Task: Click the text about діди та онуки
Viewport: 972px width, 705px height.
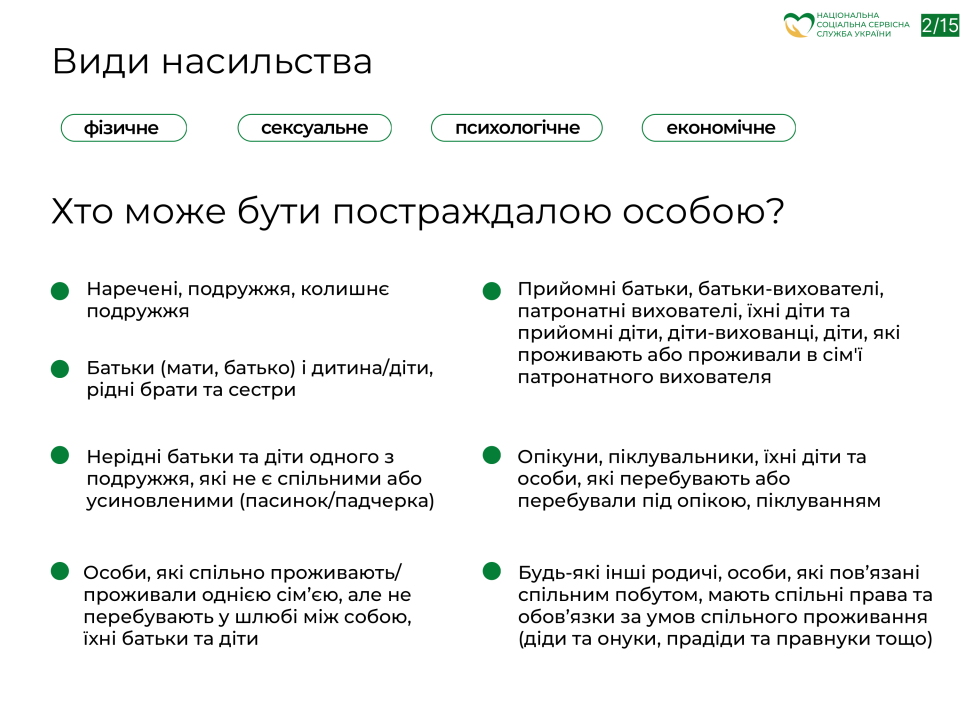Action: [725, 605]
